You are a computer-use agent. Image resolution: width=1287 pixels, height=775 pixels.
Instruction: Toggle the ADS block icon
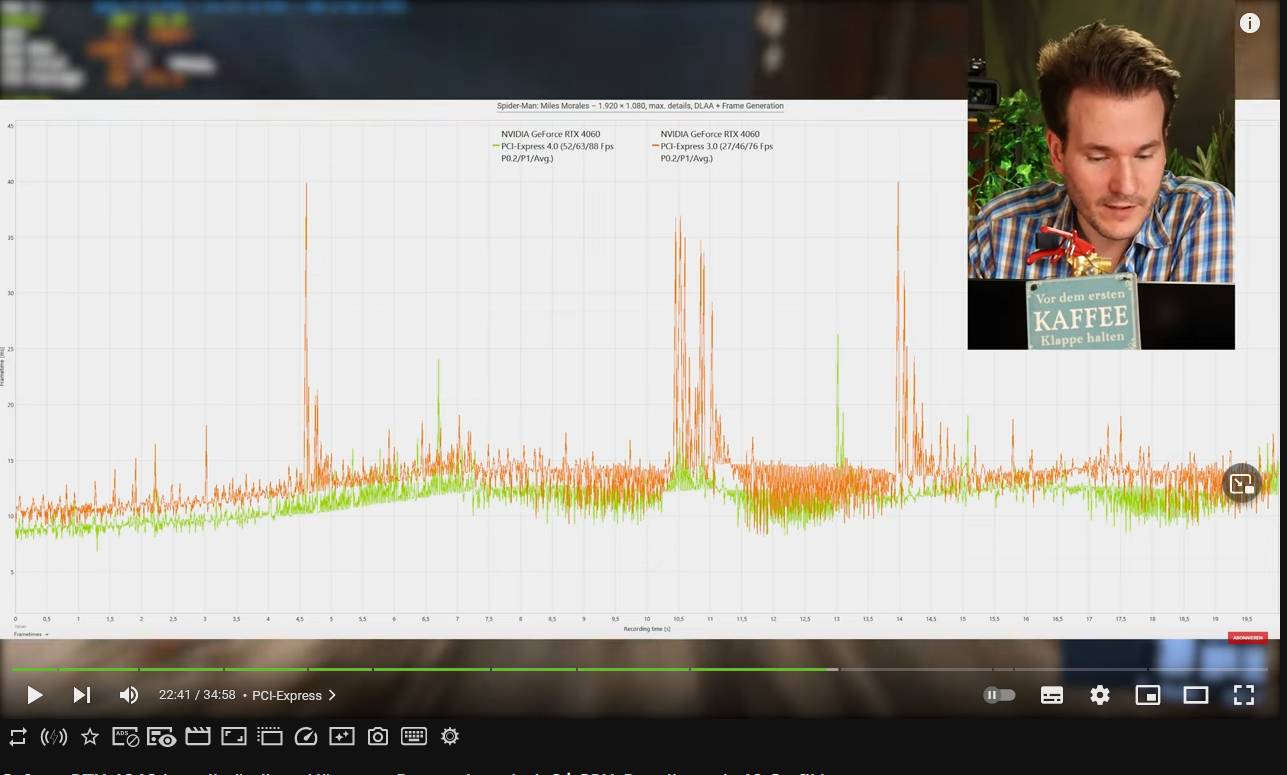click(x=125, y=737)
